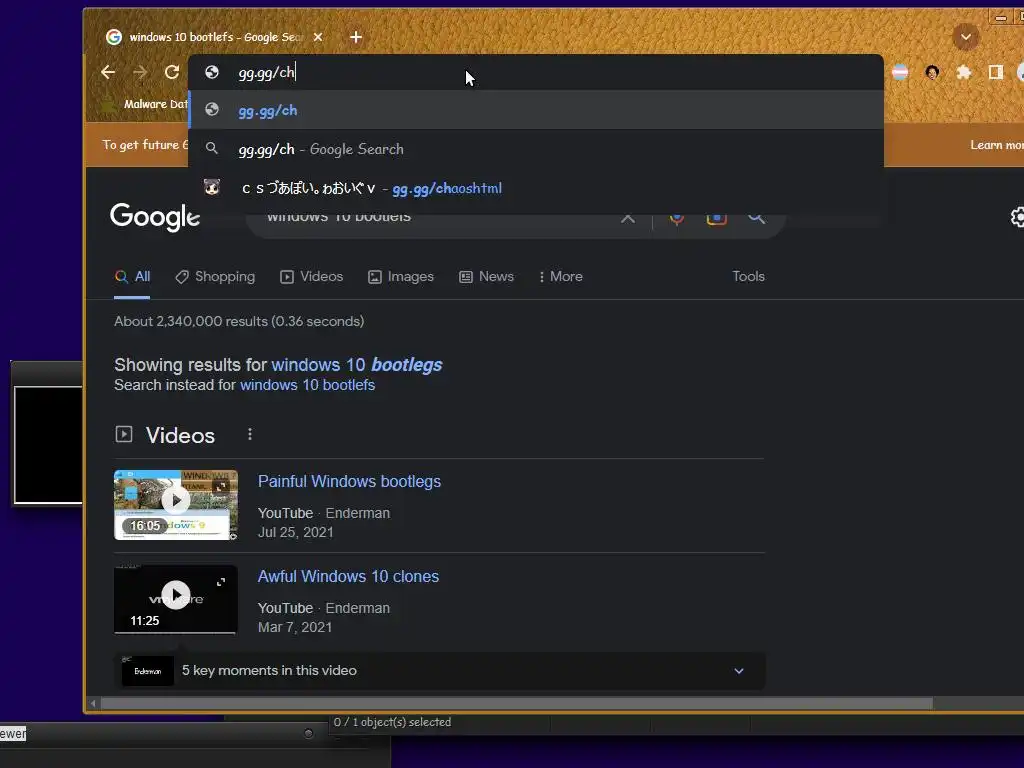This screenshot has height=768, width=1024.
Task: Start voice search with microphone icon
Action: click(x=677, y=217)
